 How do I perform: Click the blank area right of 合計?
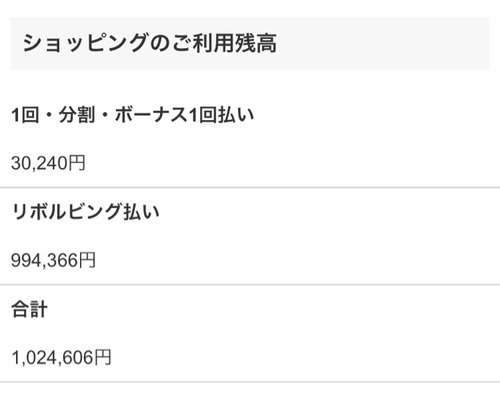pyautogui.click(x=273, y=309)
